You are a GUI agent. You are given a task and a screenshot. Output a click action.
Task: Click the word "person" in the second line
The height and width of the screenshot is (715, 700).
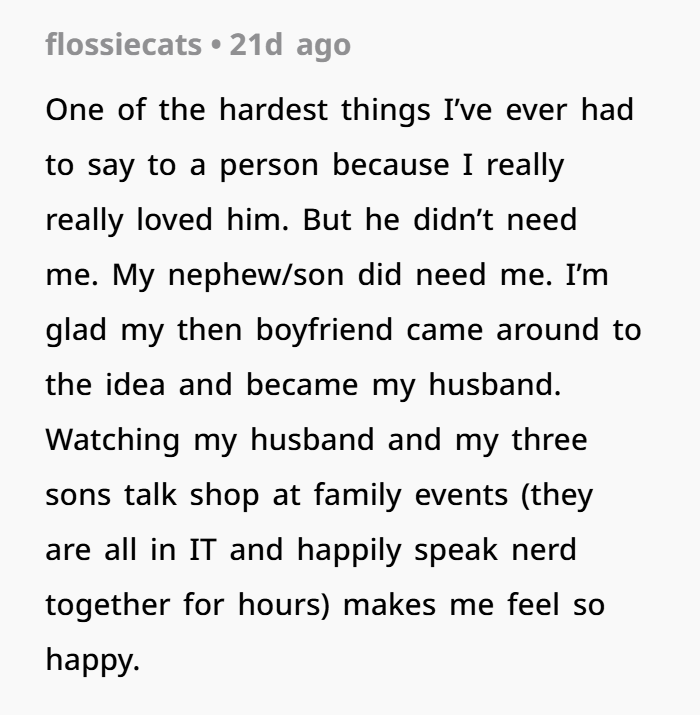pos(269,166)
